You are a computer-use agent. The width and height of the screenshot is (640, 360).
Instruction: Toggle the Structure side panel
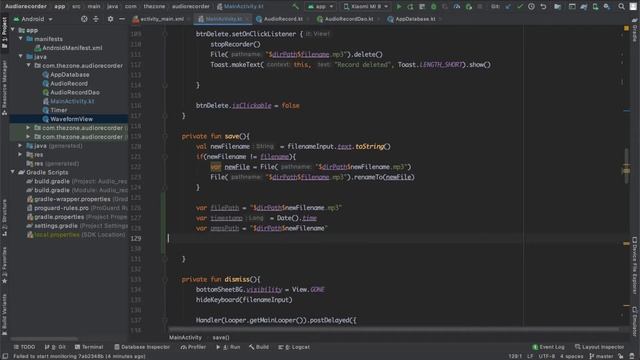4,218
